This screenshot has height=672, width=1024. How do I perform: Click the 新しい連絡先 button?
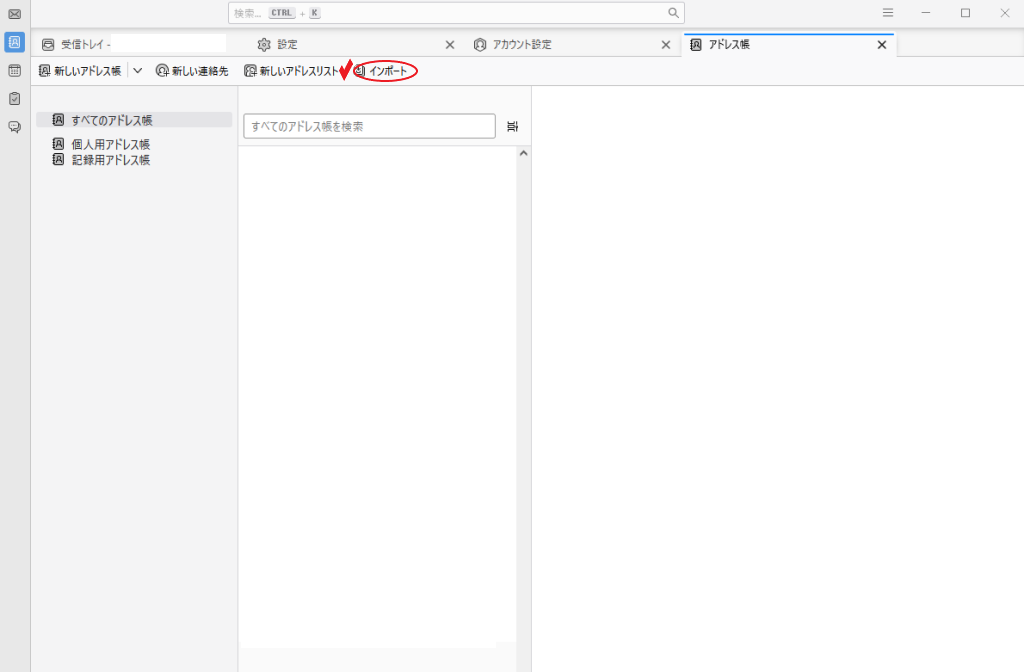pyautogui.click(x=192, y=71)
